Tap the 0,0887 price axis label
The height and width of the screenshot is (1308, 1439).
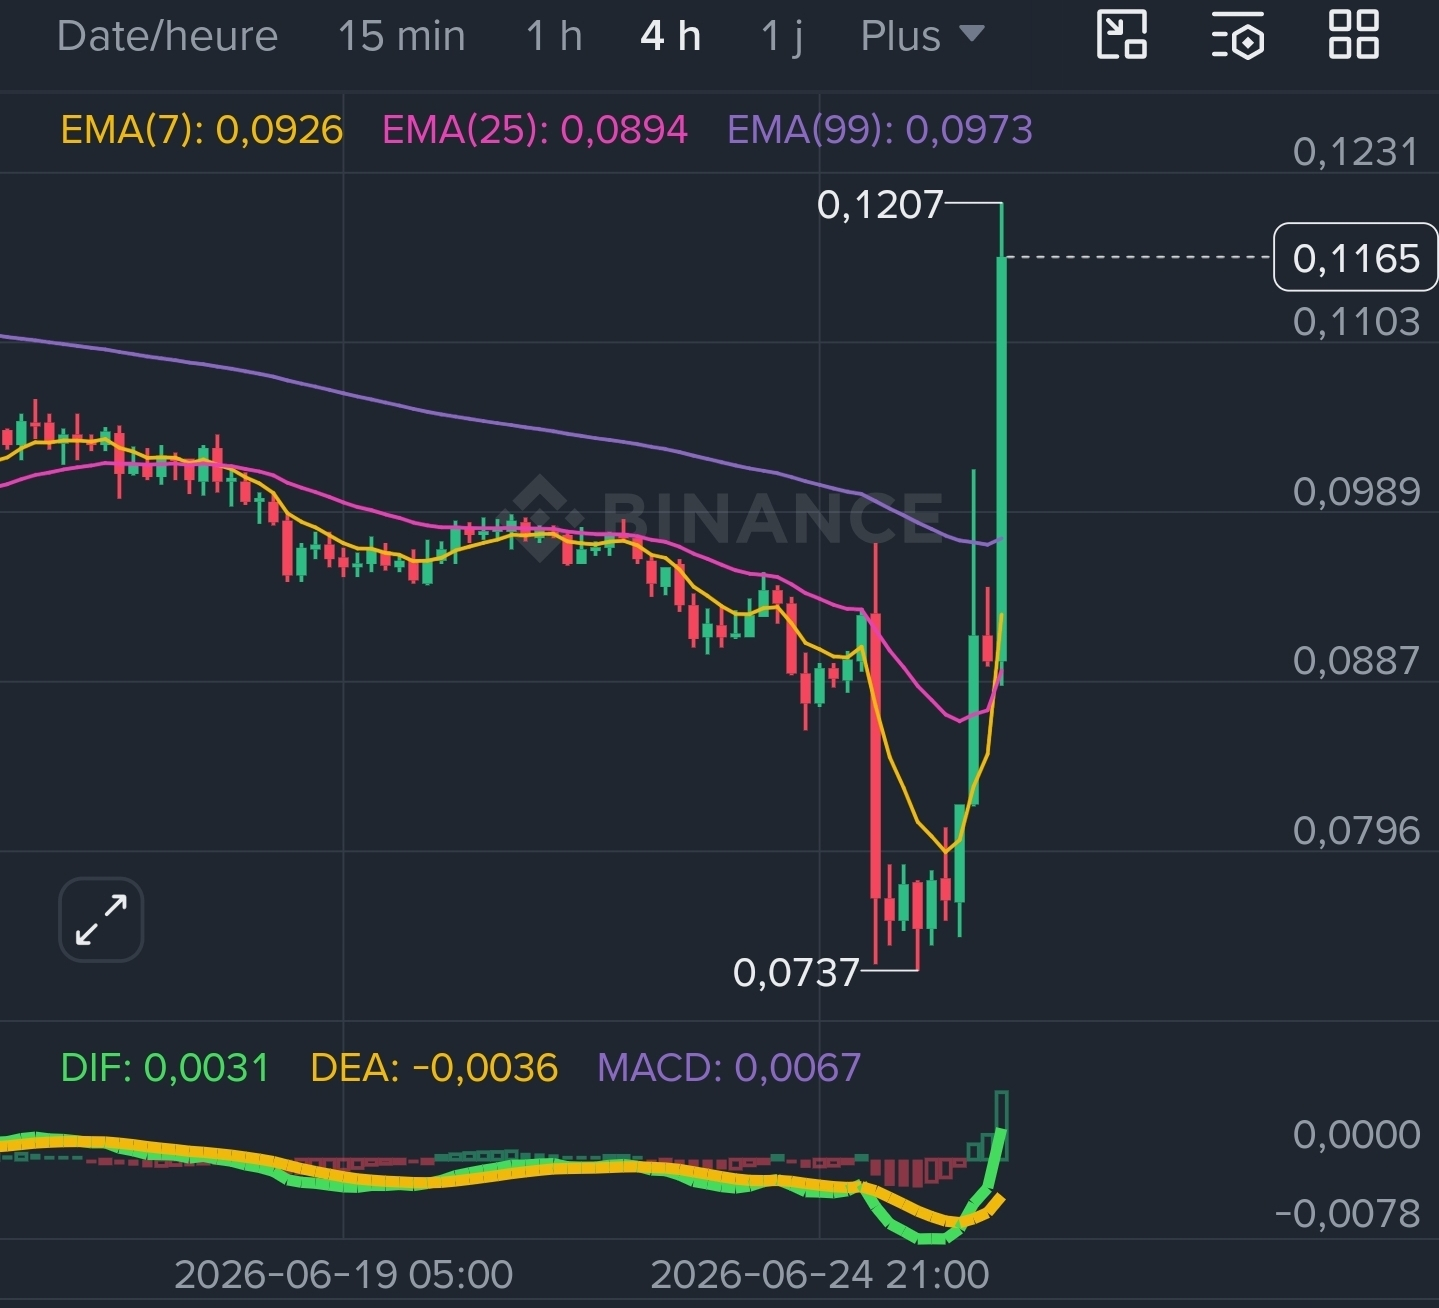click(1356, 661)
